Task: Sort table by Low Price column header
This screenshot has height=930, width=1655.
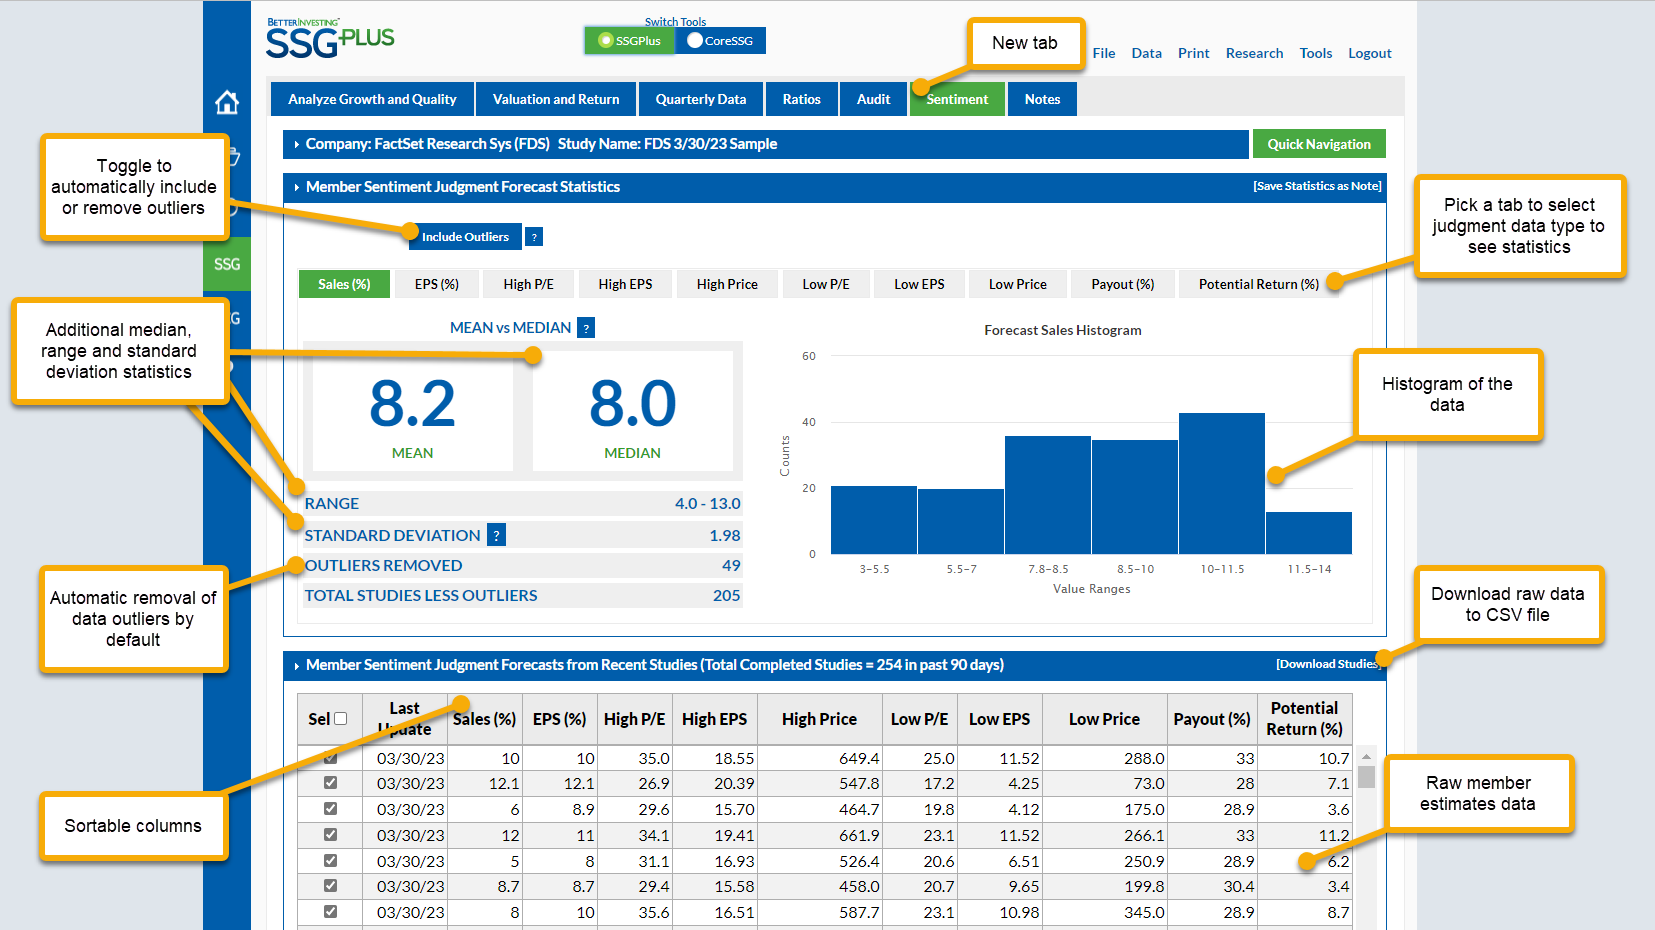Action: pyautogui.click(x=1104, y=719)
